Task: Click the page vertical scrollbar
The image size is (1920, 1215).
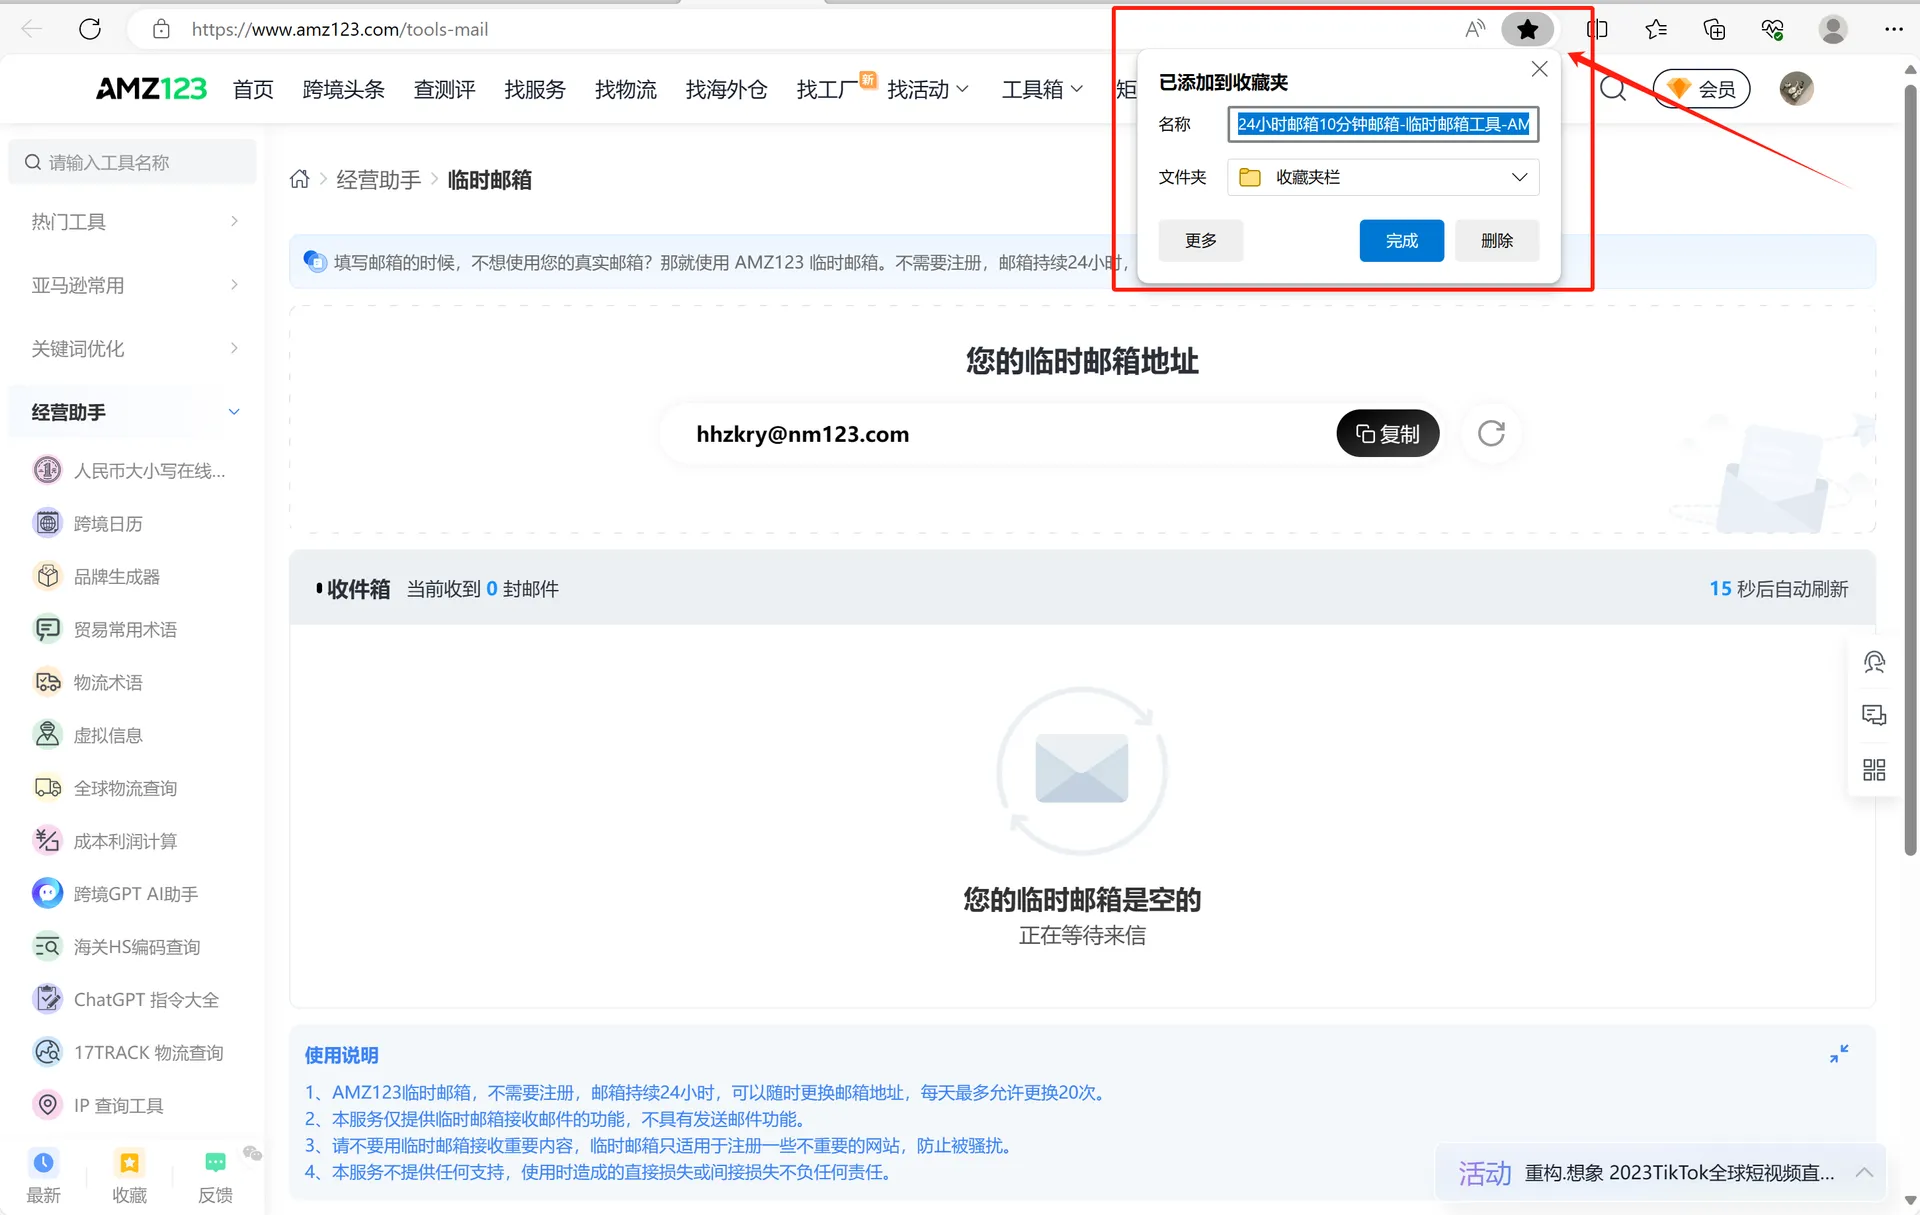Action: click(x=1910, y=470)
